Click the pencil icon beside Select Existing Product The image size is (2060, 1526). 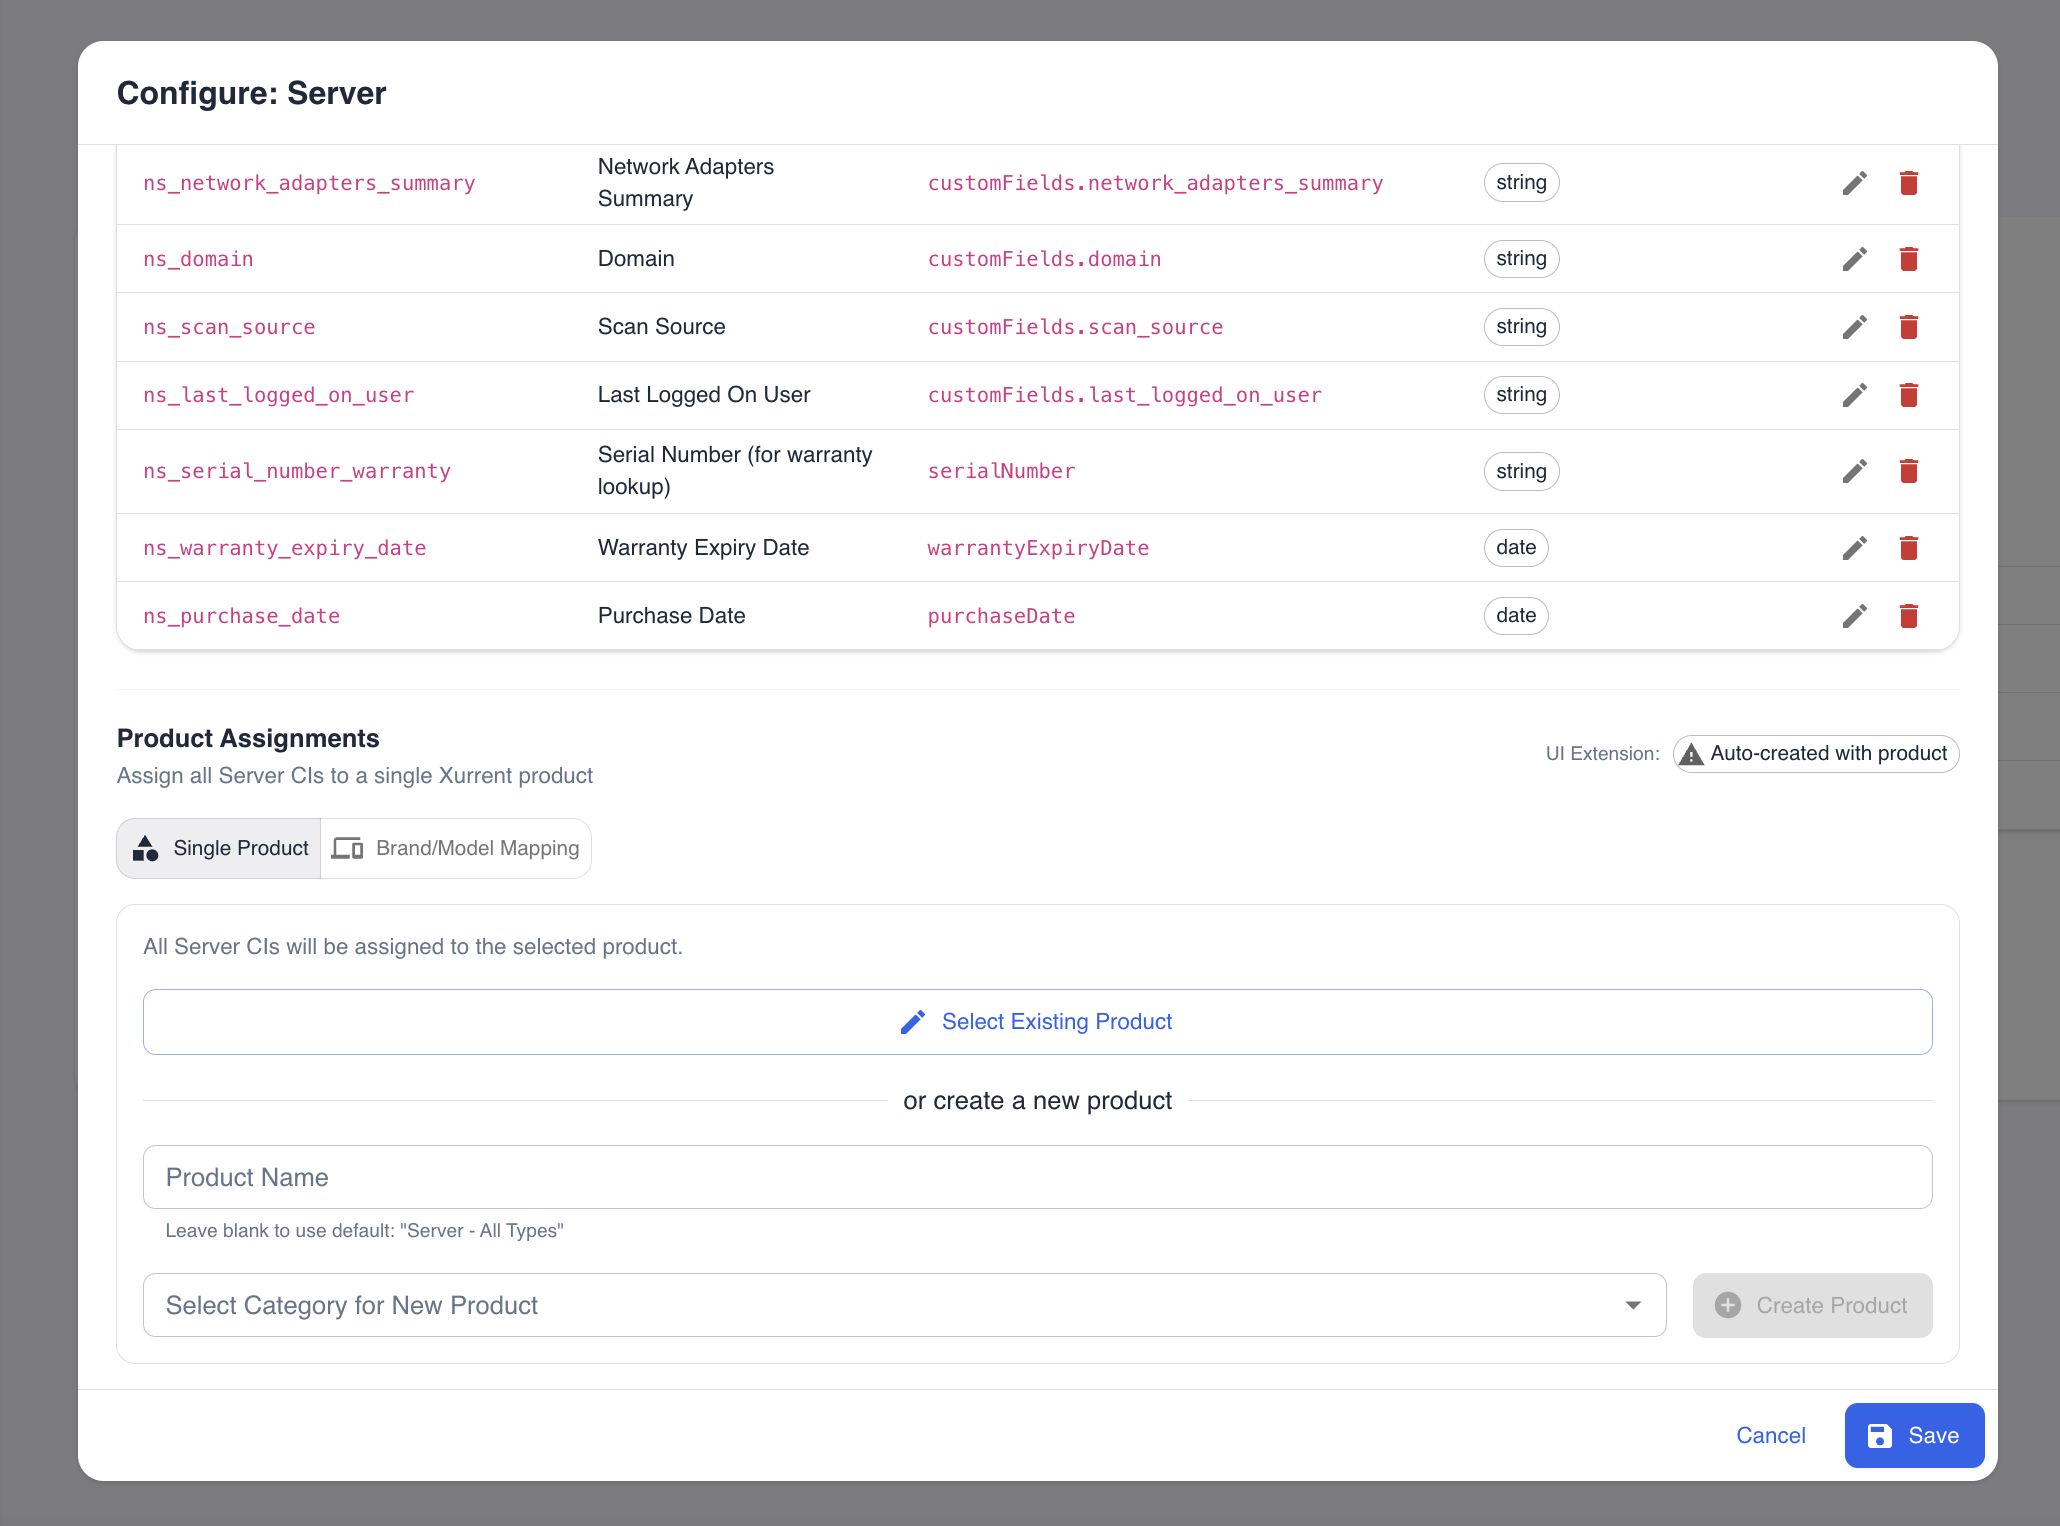pyautogui.click(x=912, y=1021)
